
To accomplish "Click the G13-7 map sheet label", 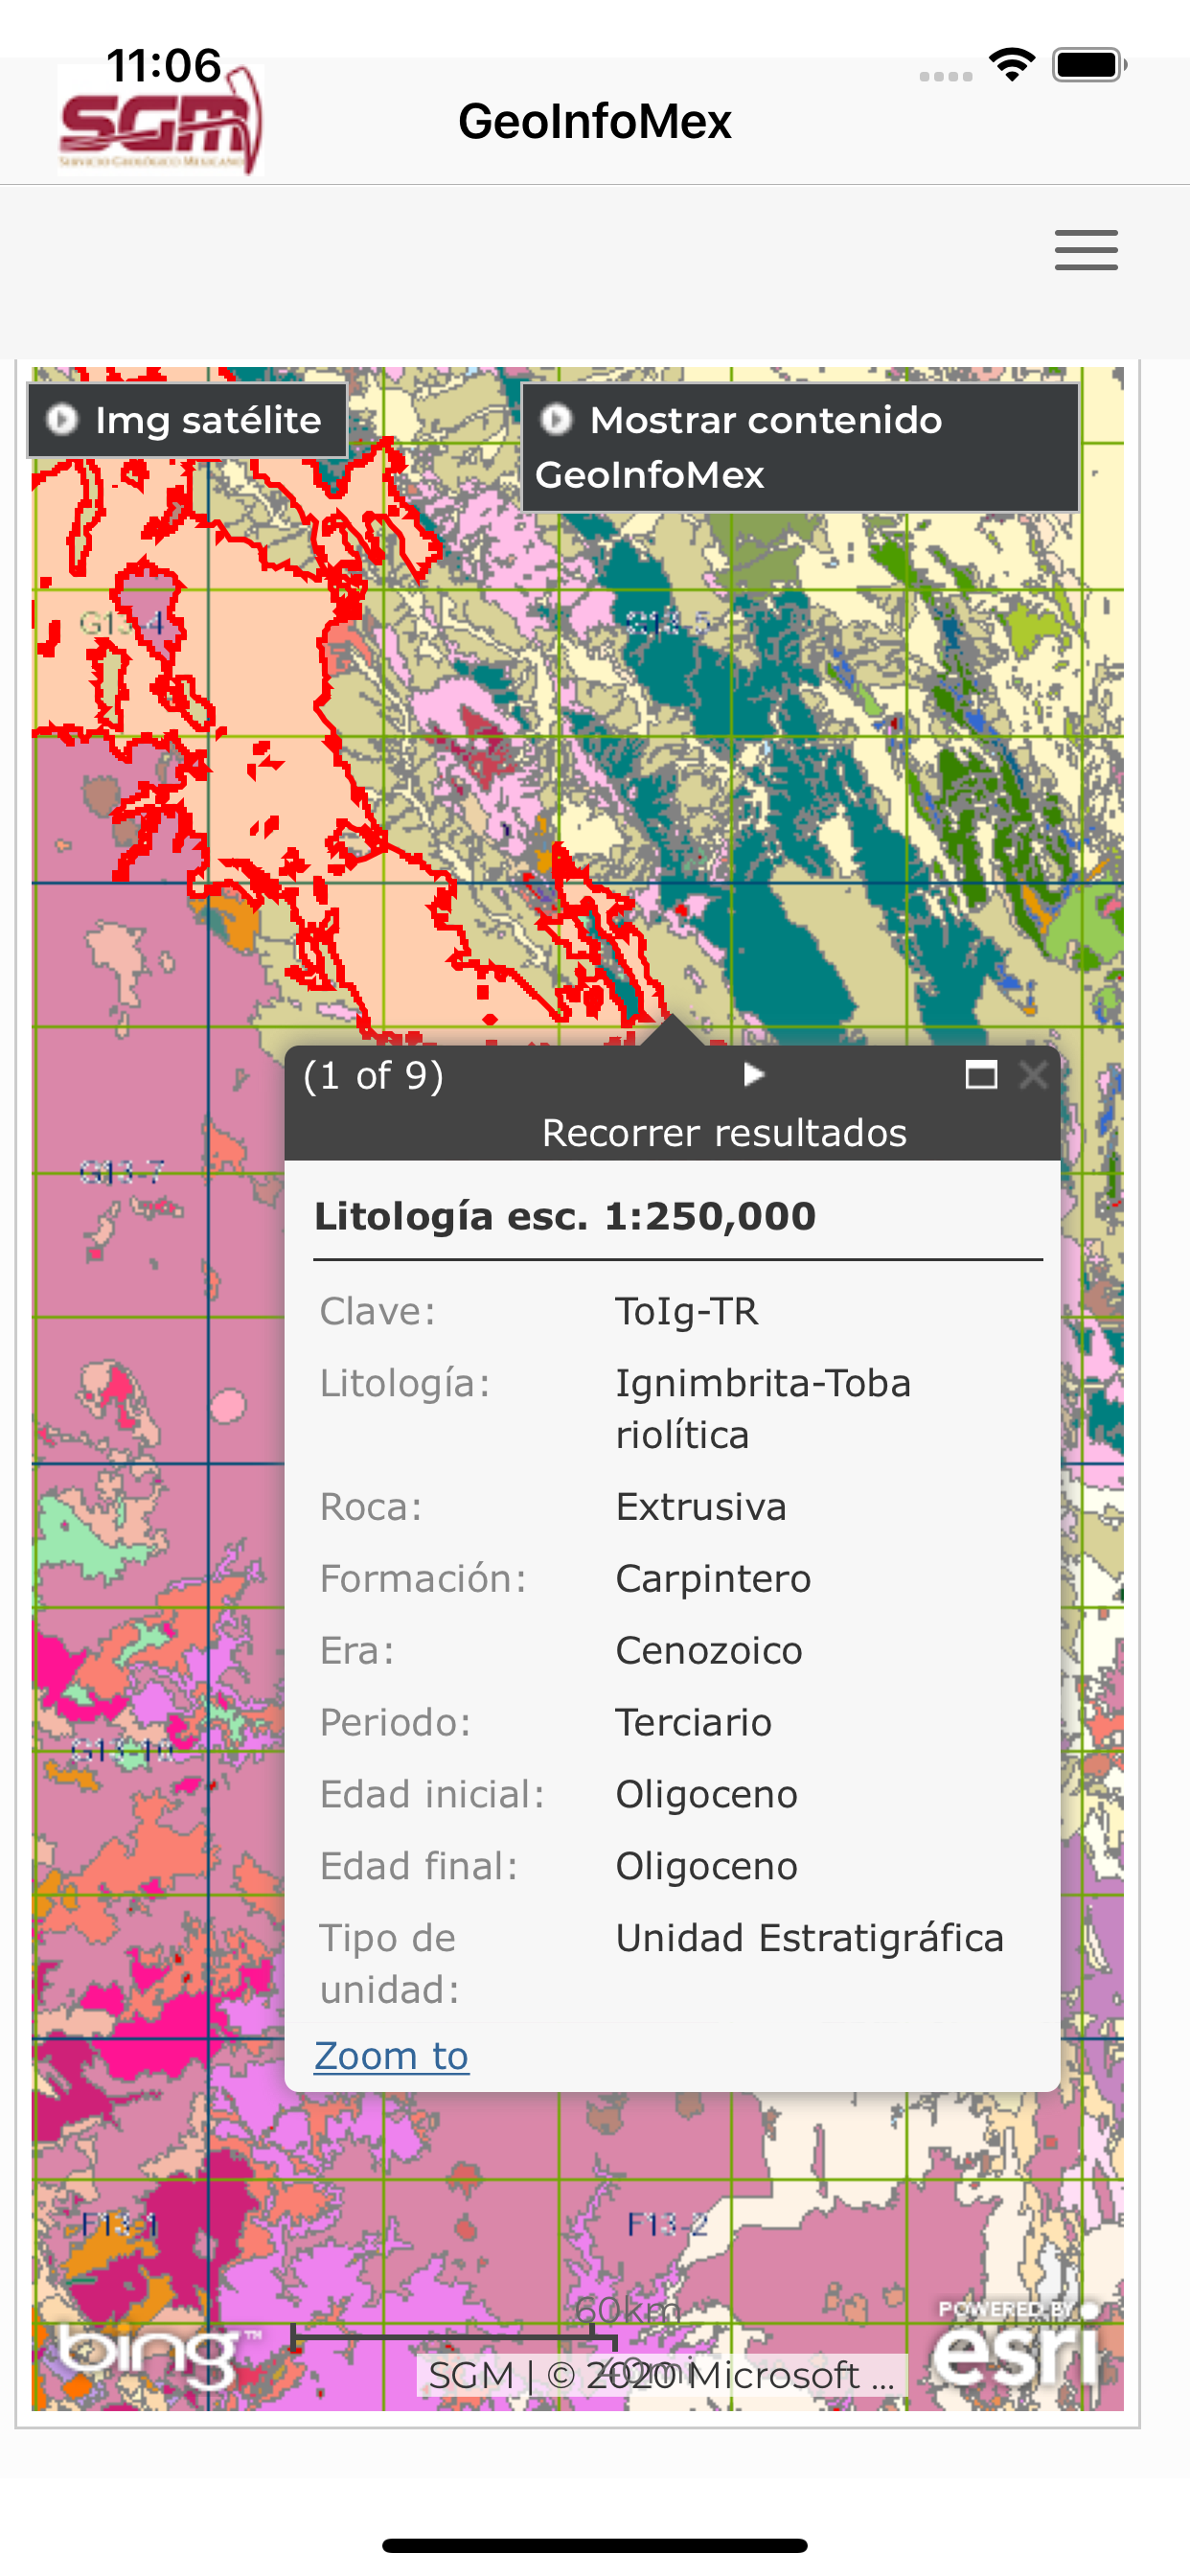I will 121,1171.
